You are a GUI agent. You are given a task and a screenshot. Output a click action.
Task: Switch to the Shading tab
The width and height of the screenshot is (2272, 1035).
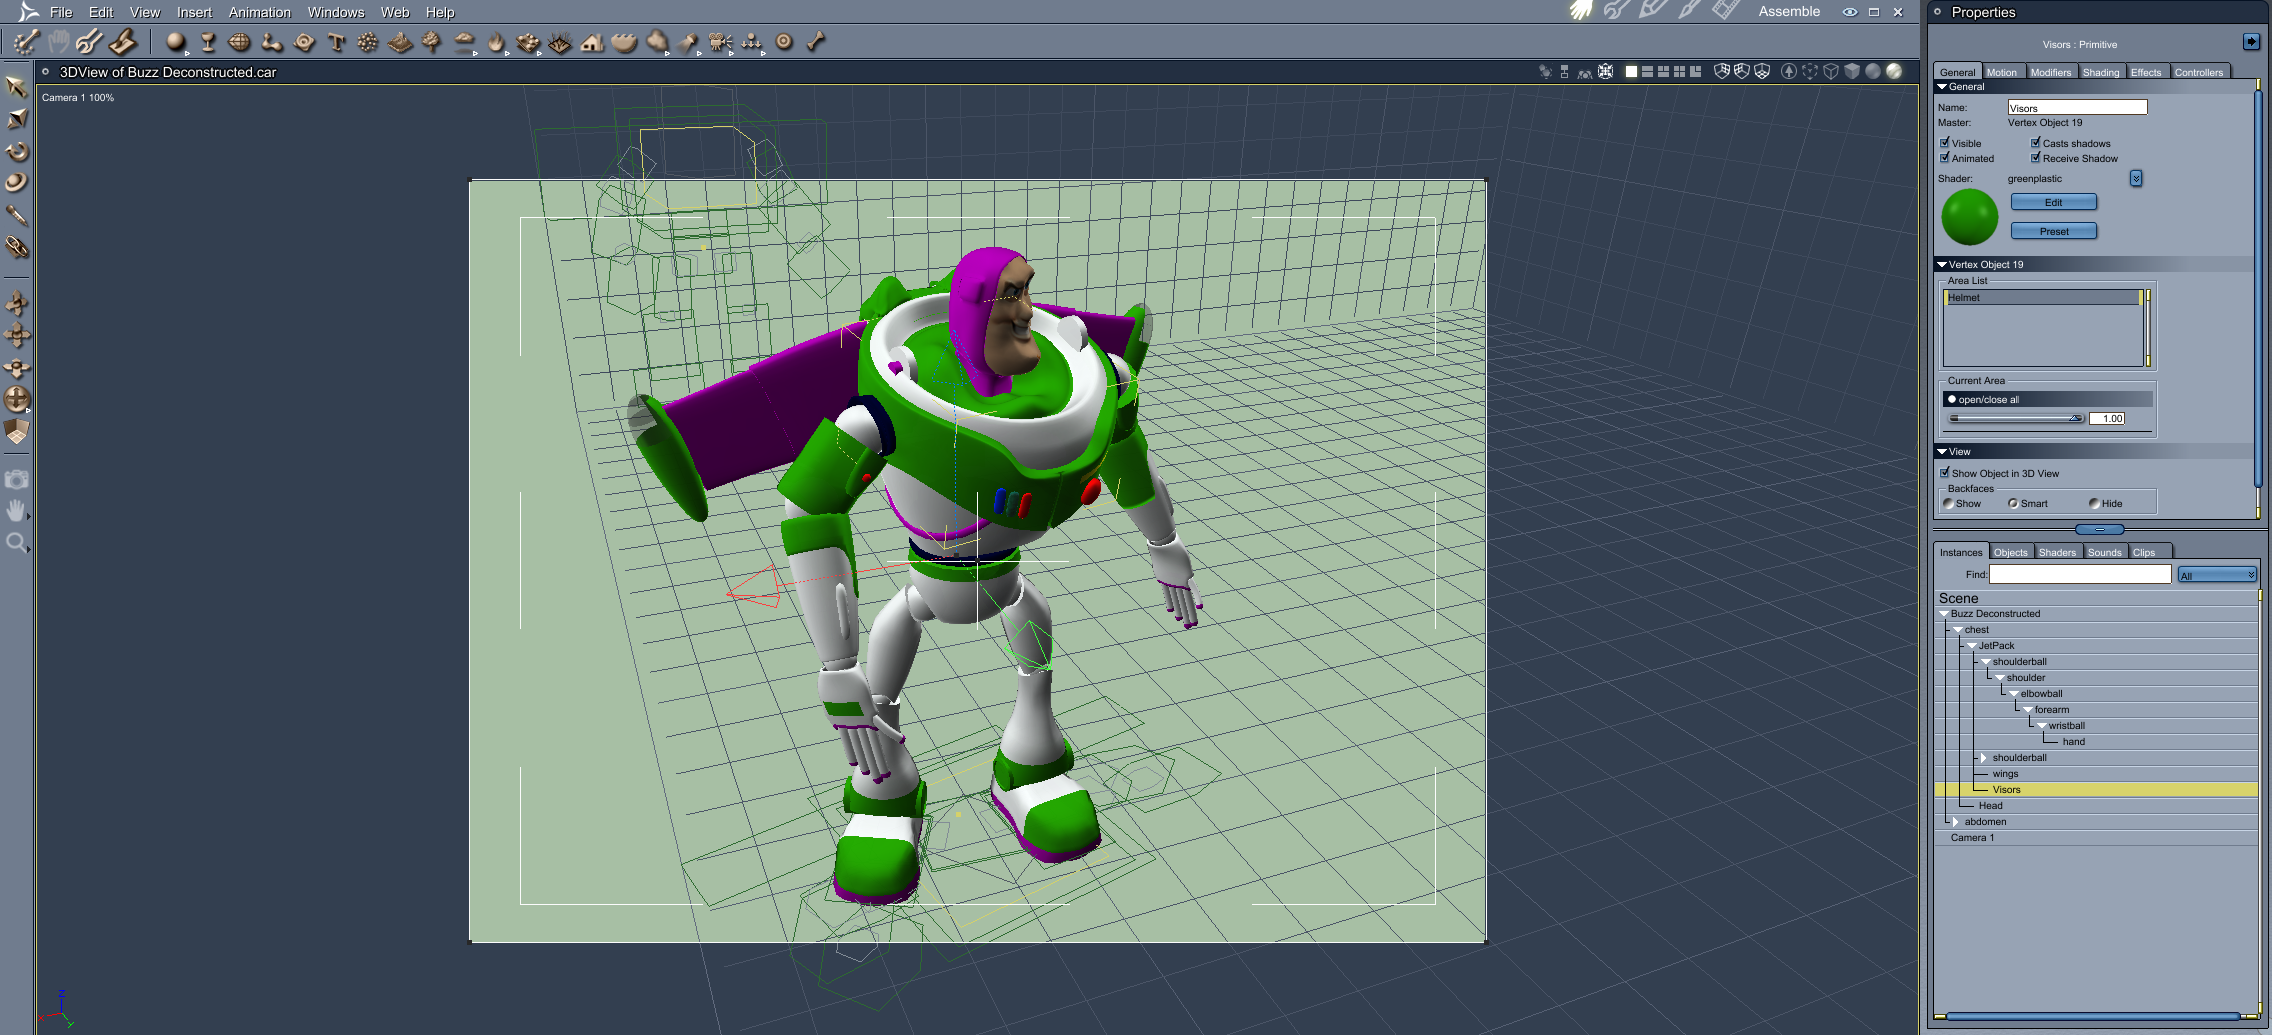pos(2101,72)
